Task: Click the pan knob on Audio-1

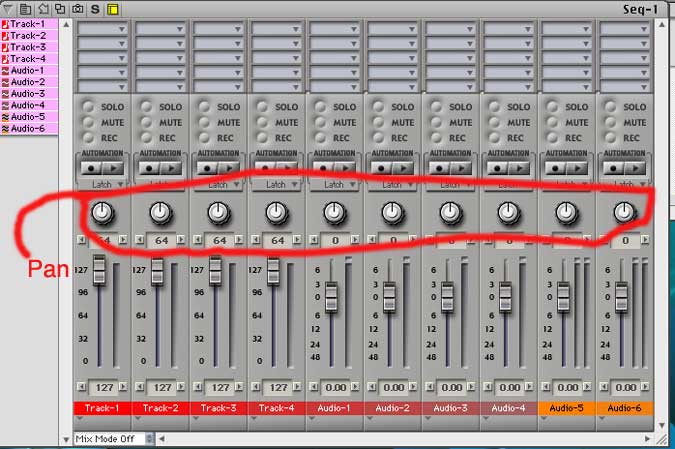Action: (334, 212)
